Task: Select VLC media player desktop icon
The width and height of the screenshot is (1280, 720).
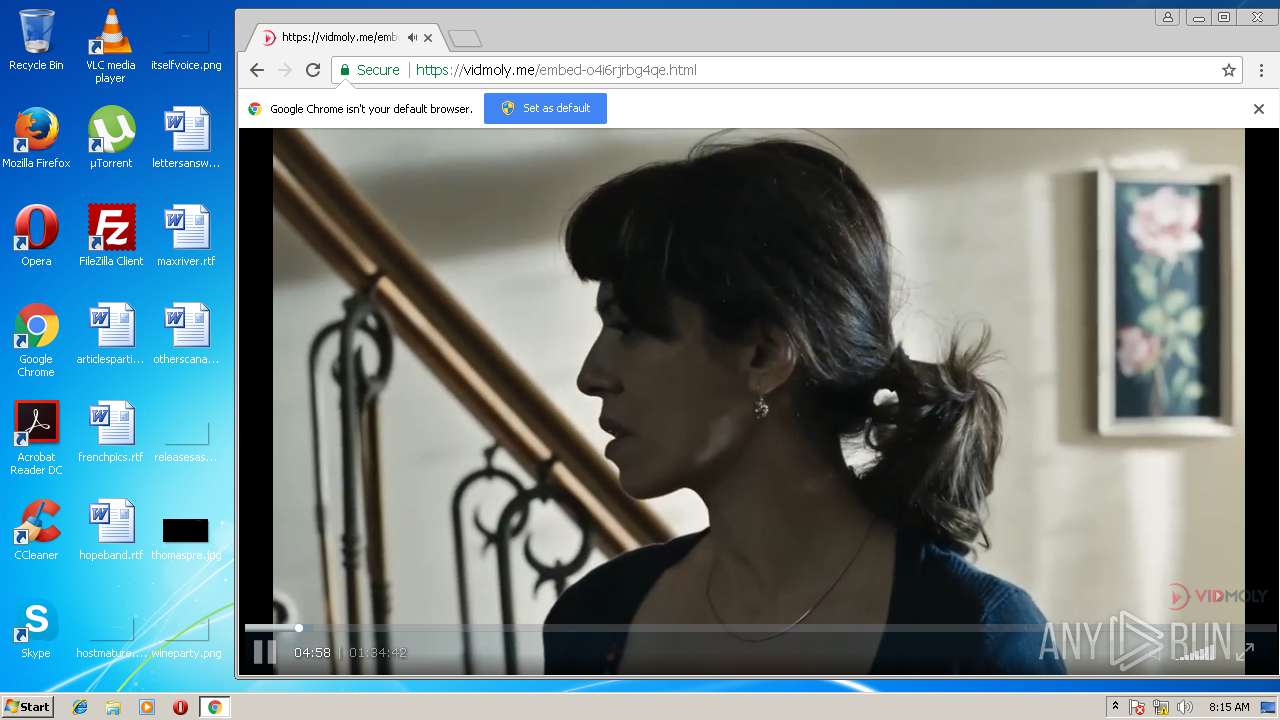Action: [110, 46]
